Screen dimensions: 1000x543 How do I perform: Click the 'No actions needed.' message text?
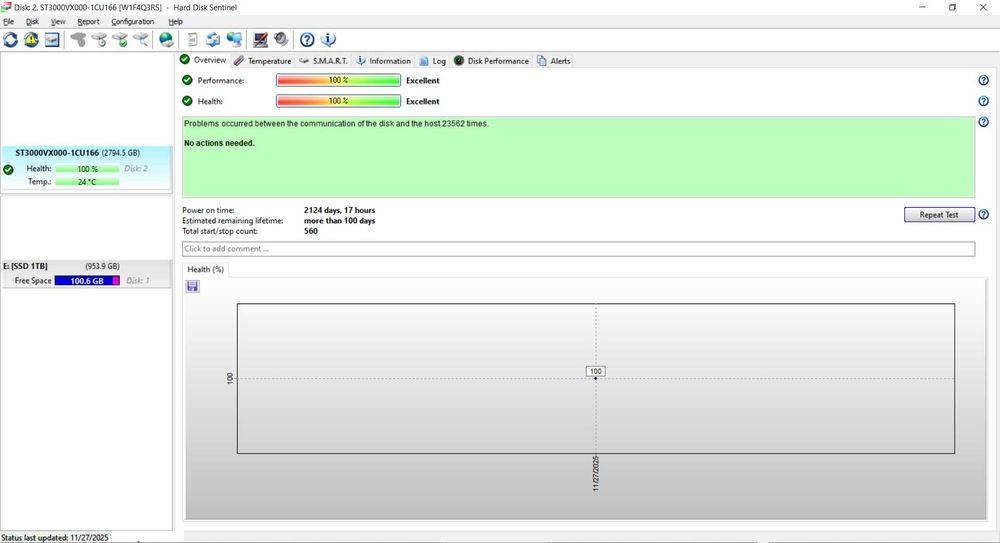pos(219,143)
